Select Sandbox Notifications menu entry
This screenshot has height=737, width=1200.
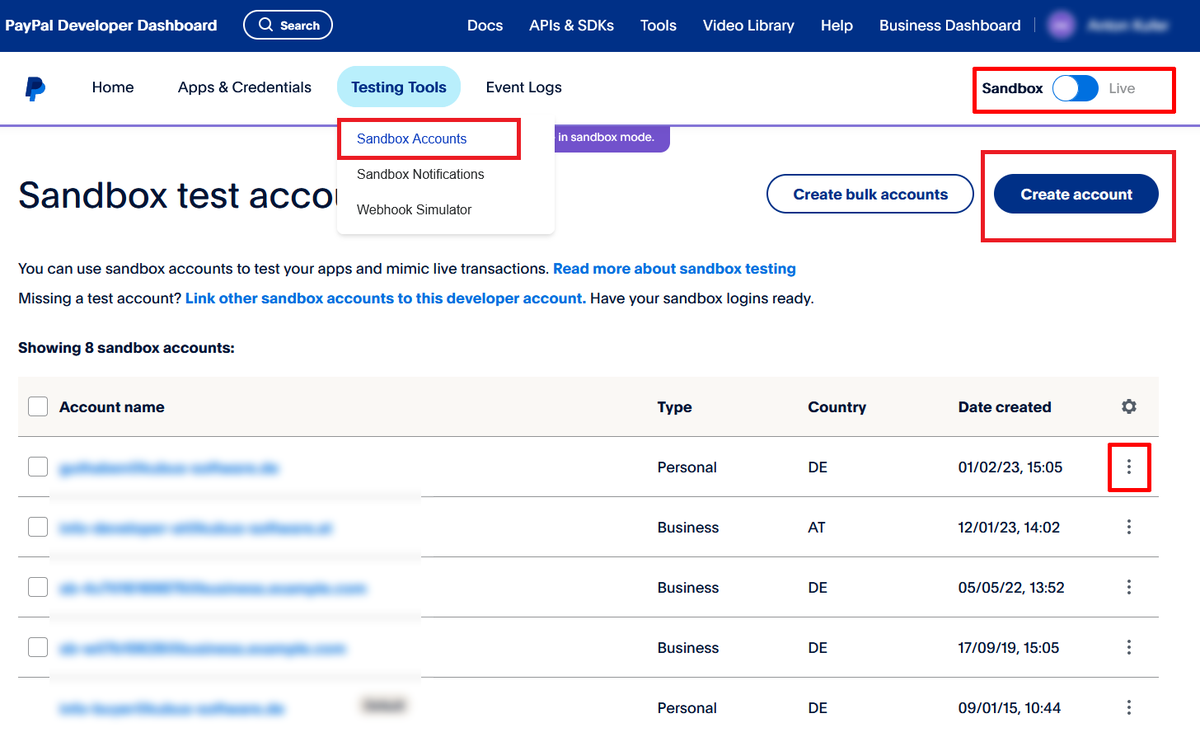pos(420,174)
